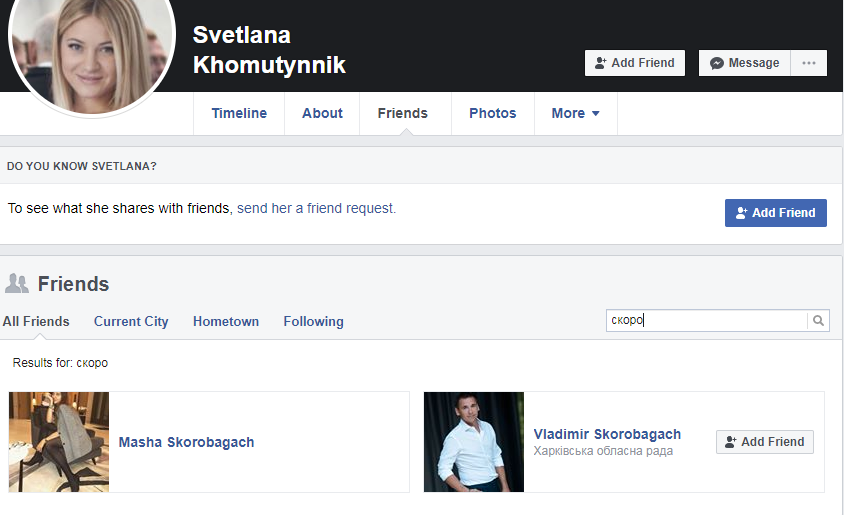
Task: Open Vladimir Skorobagach's photo thumbnail
Action: (x=474, y=442)
